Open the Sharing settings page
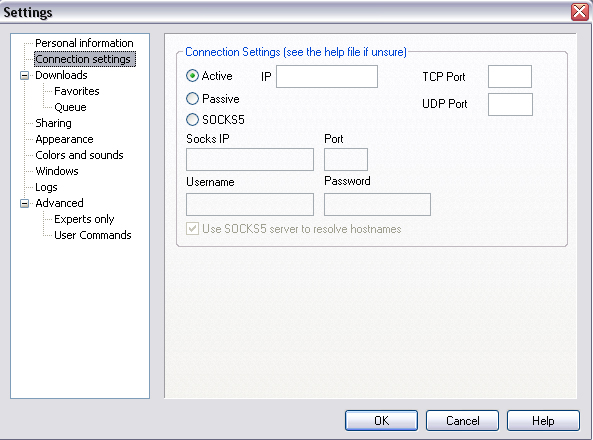The height and width of the screenshot is (440, 593). click(53, 123)
